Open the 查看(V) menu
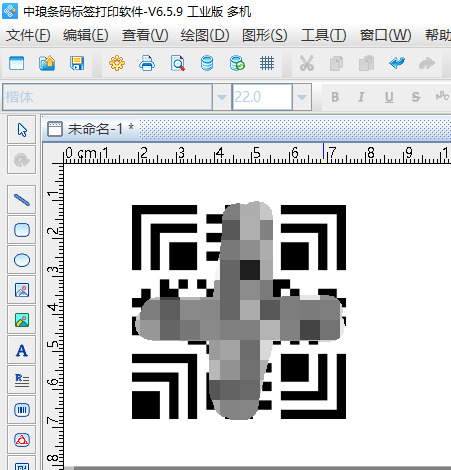This screenshot has width=451, height=470. [145, 35]
